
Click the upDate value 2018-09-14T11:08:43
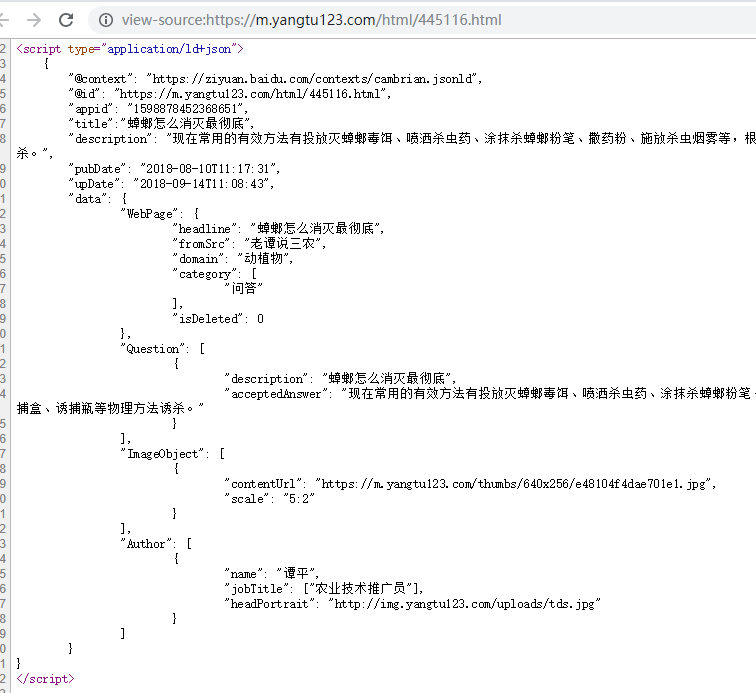(202, 183)
